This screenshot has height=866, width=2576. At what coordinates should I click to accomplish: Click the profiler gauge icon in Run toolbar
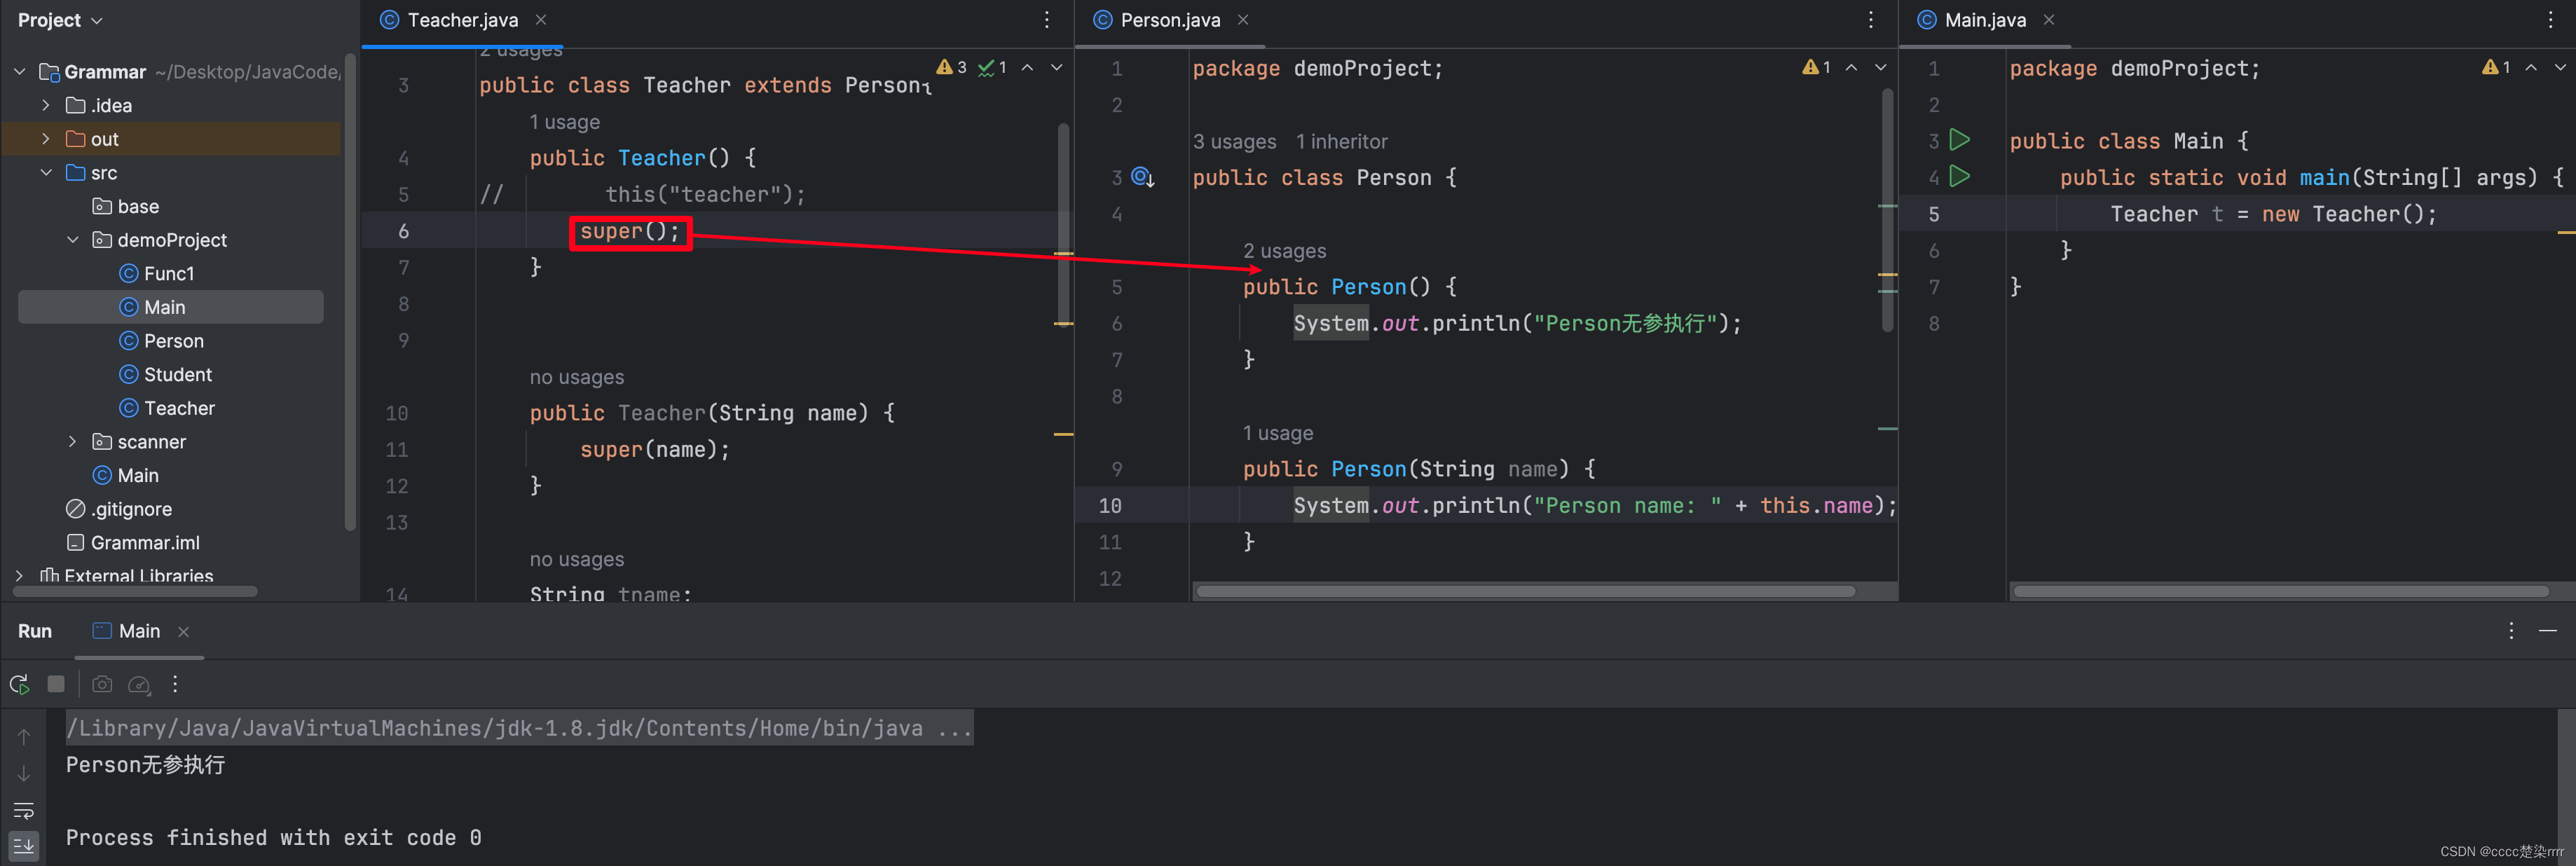(139, 684)
